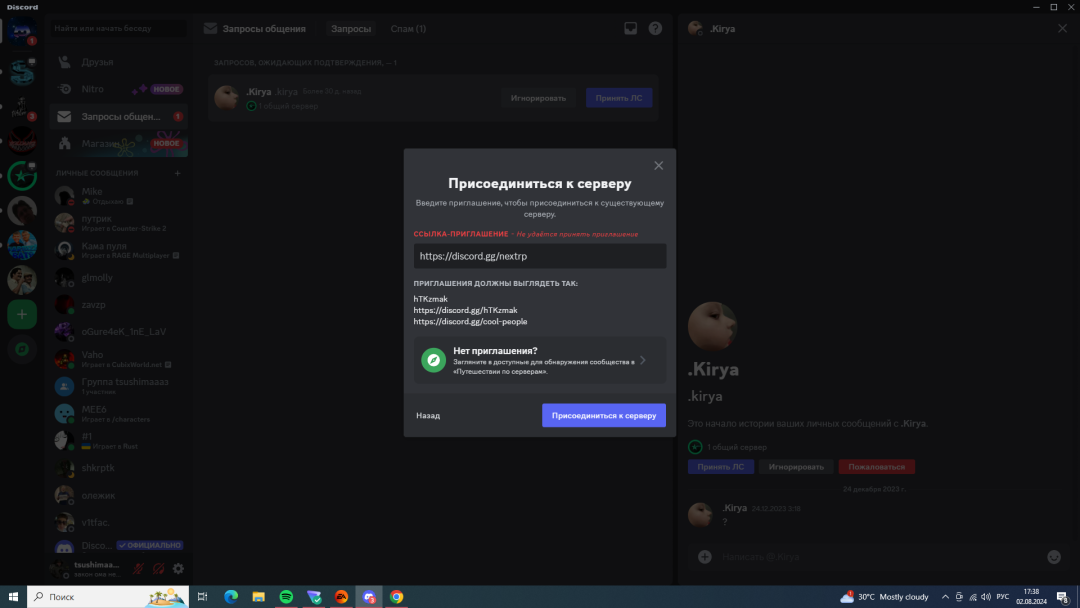Click the green compass icon in dialog
This screenshot has width=1080, height=608.
[x=433, y=360]
